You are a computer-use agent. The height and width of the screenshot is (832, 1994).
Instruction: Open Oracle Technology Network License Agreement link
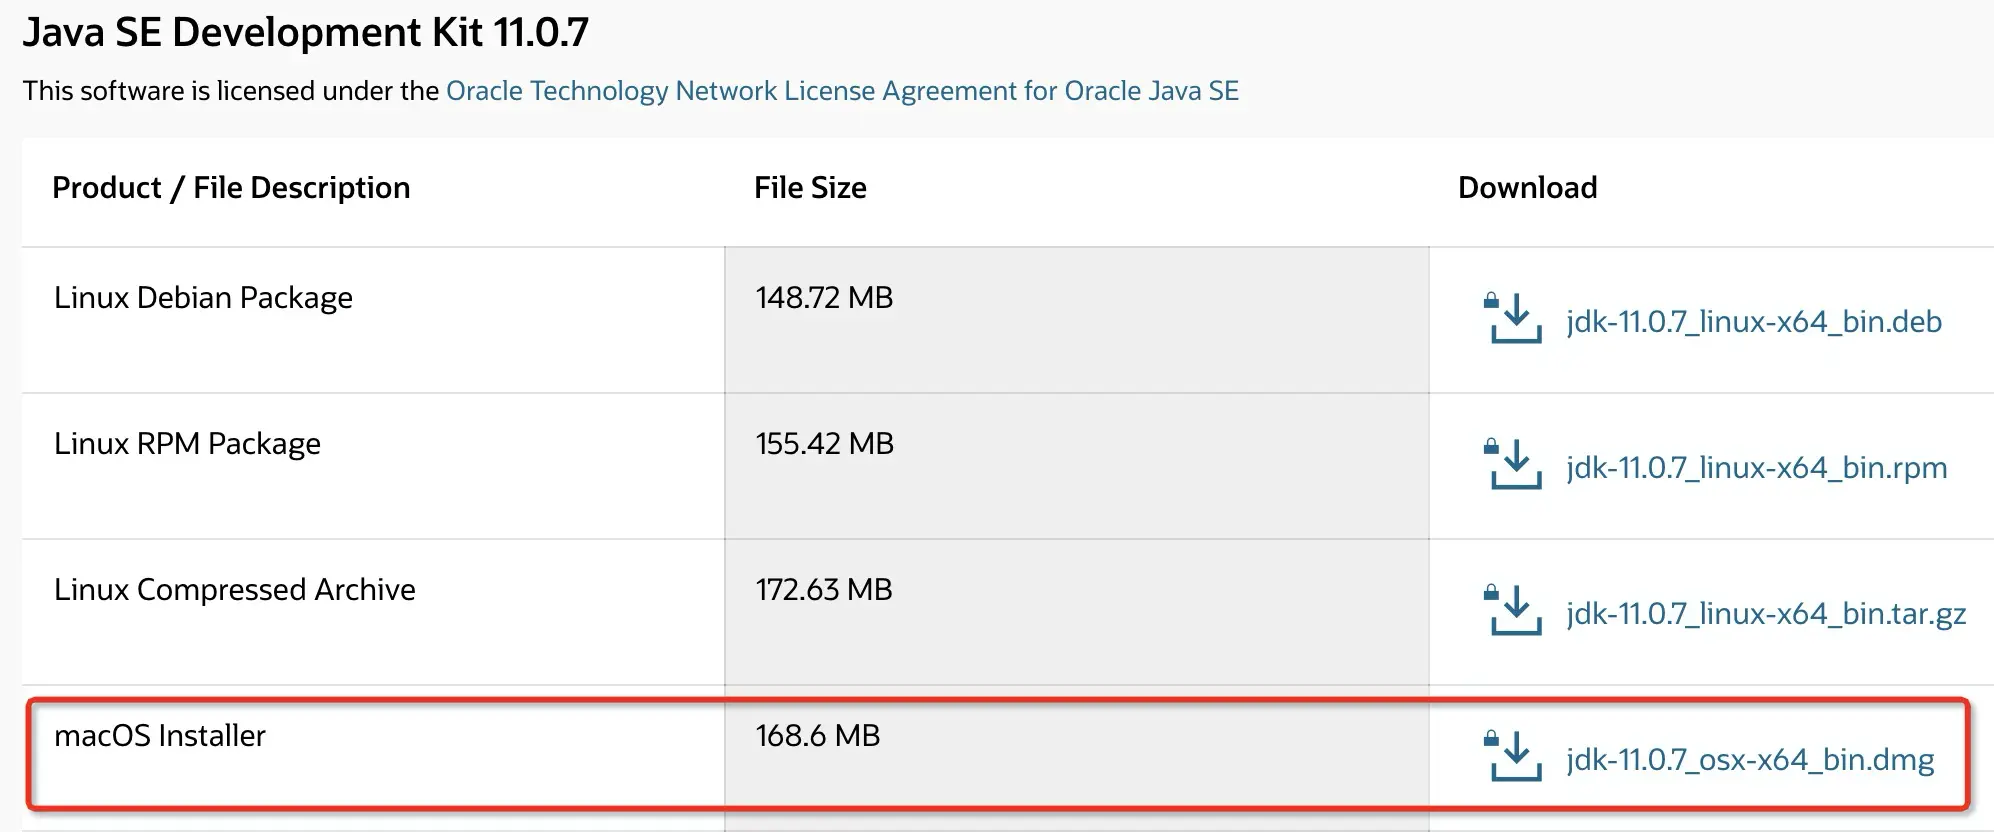[x=842, y=91]
